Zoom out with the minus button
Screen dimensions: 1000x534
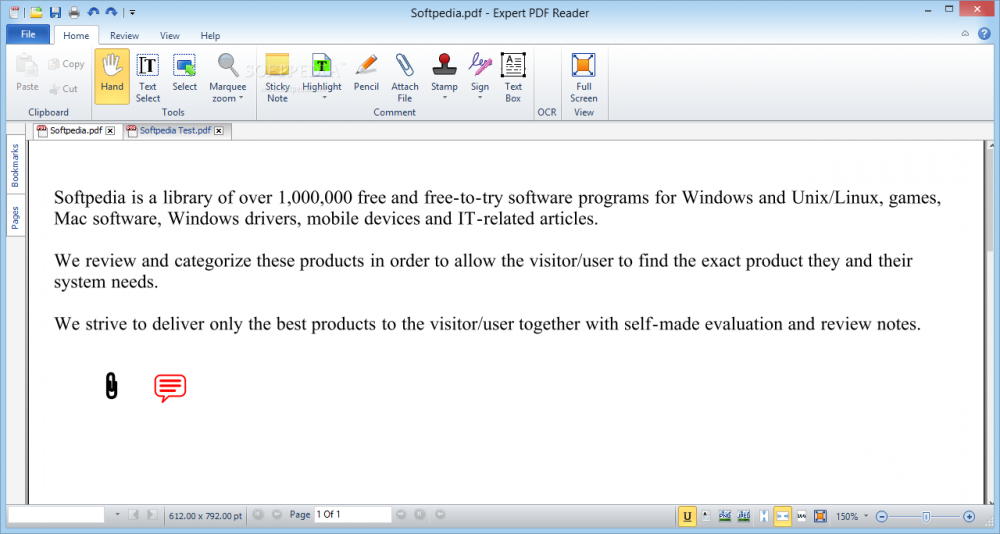tap(881, 515)
